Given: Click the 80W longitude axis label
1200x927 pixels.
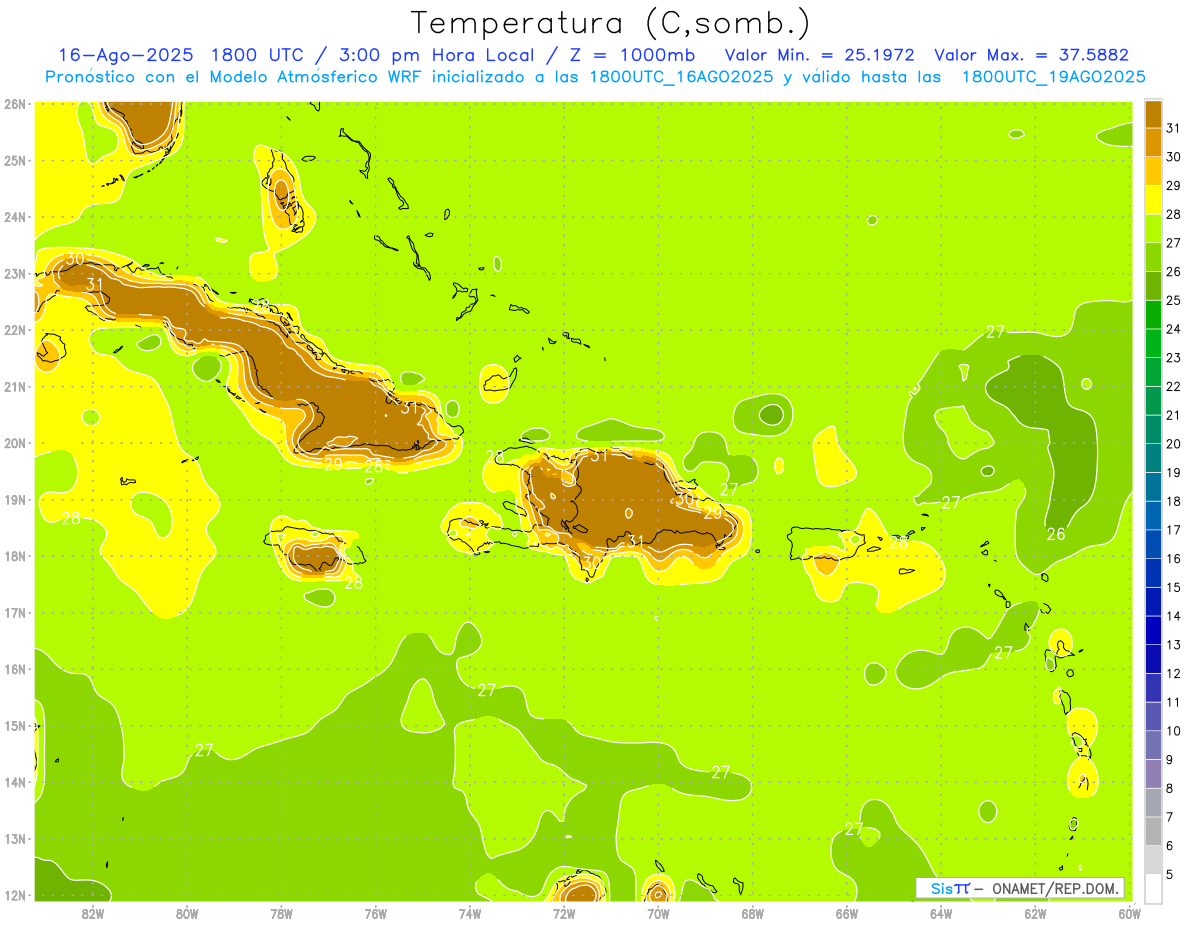Looking at the screenshot, I should (187, 912).
